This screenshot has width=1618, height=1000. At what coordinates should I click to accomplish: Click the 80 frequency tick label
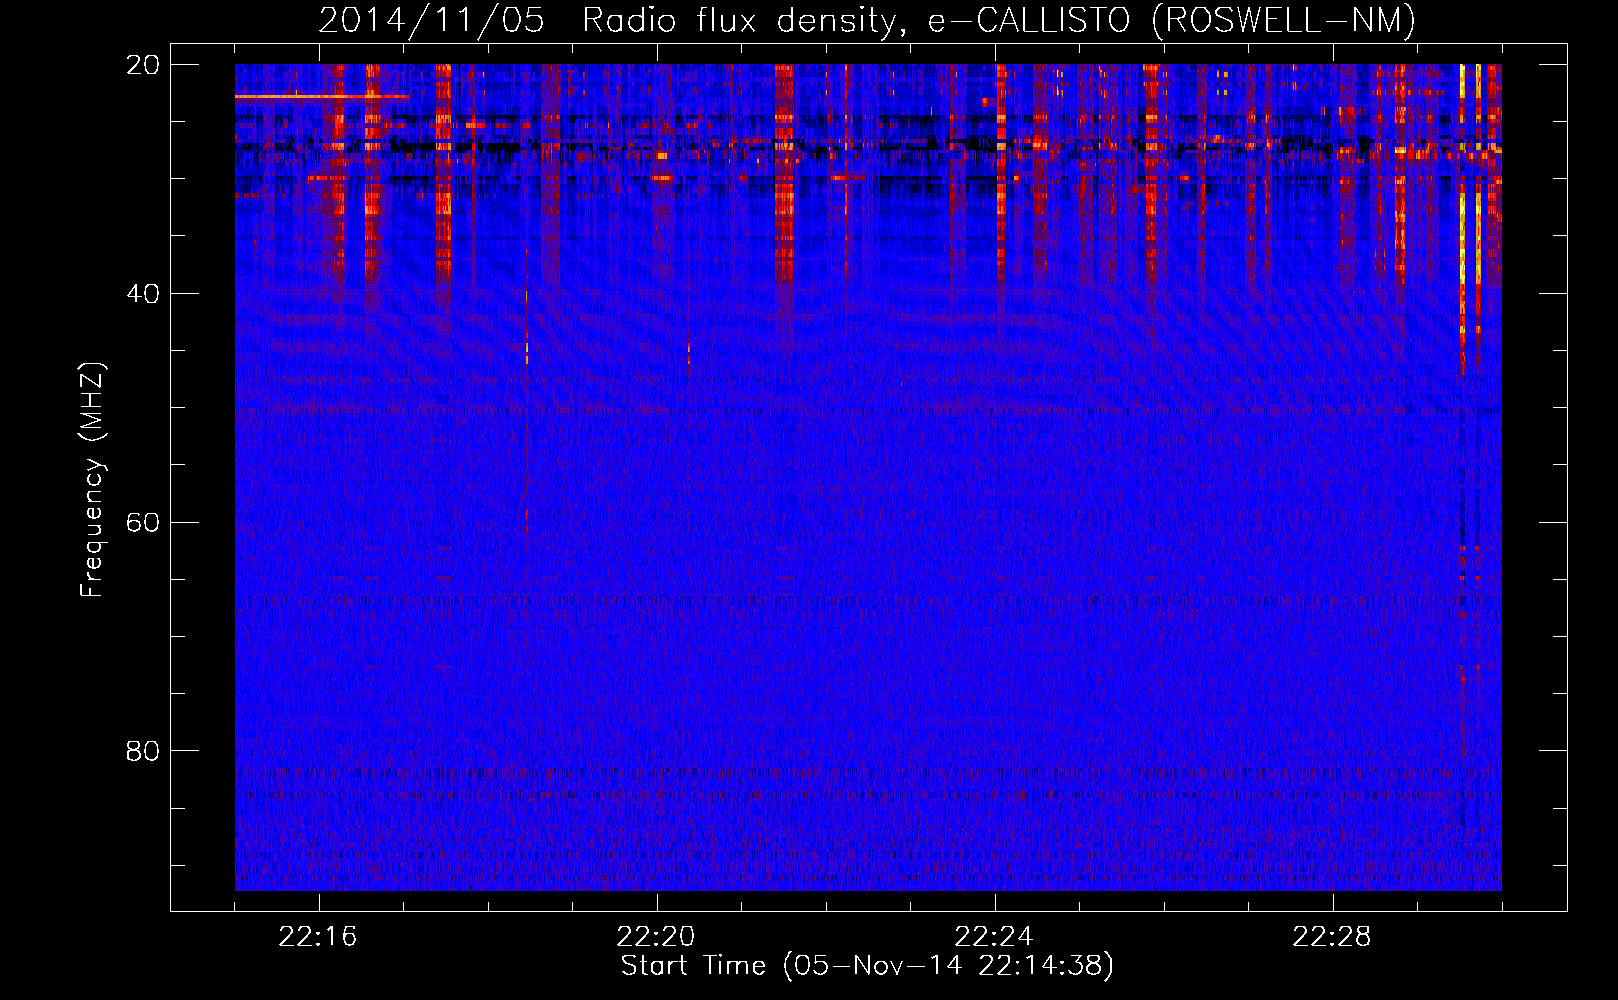(x=143, y=751)
